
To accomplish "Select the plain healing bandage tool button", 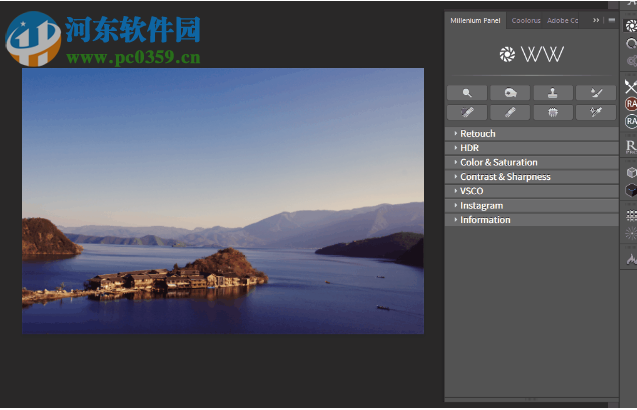I will (x=510, y=112).
